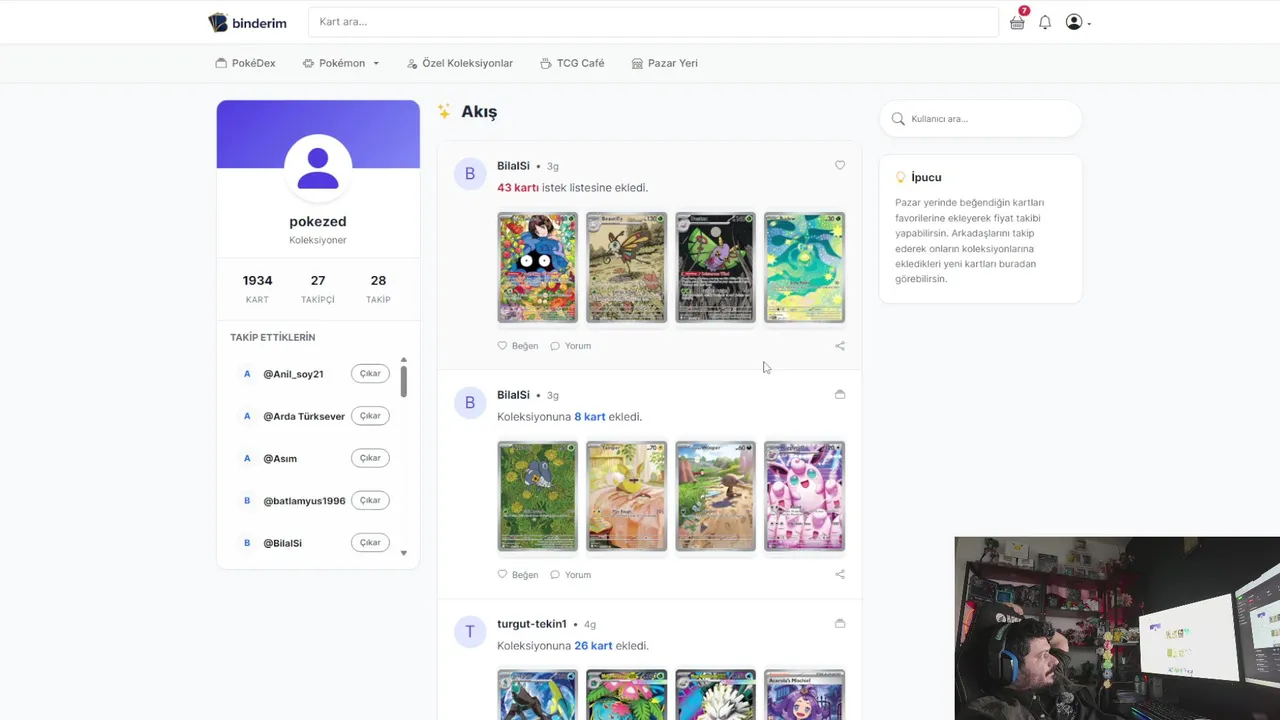Open turgut-tekin1 profile name

pyautogui.click(x=532, y=624)
